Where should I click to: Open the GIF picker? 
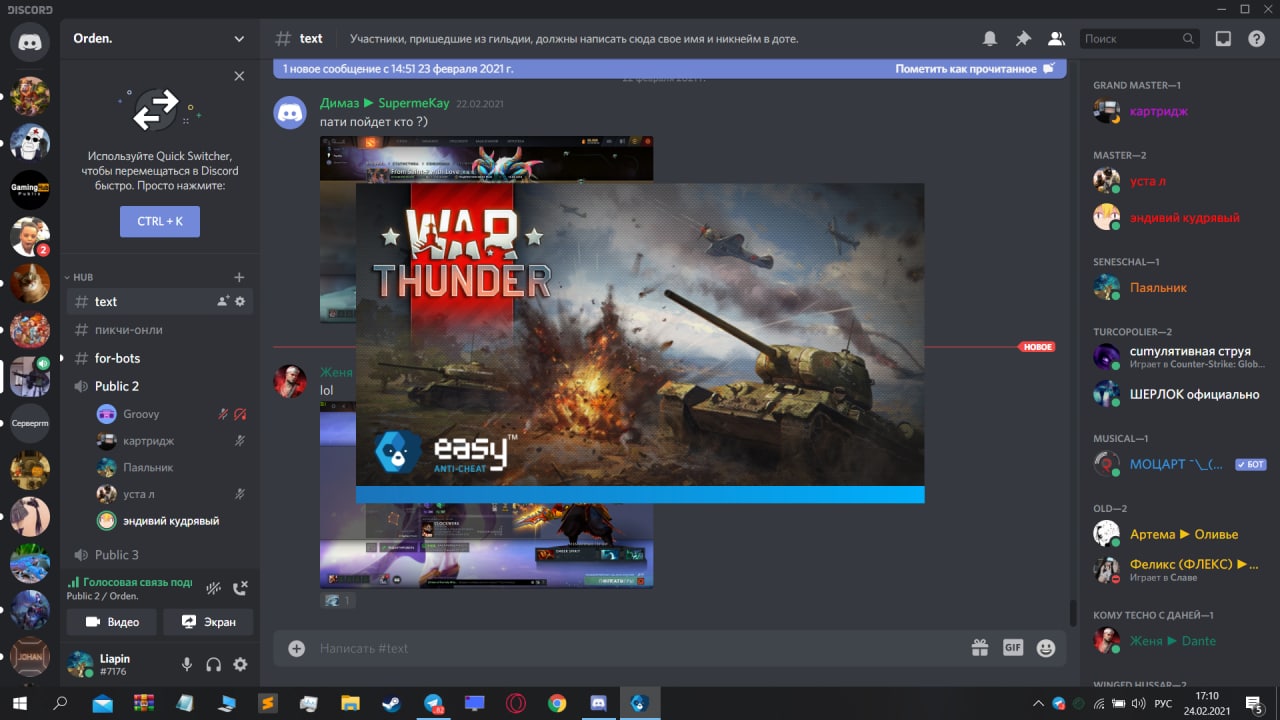coord(1013,648)
